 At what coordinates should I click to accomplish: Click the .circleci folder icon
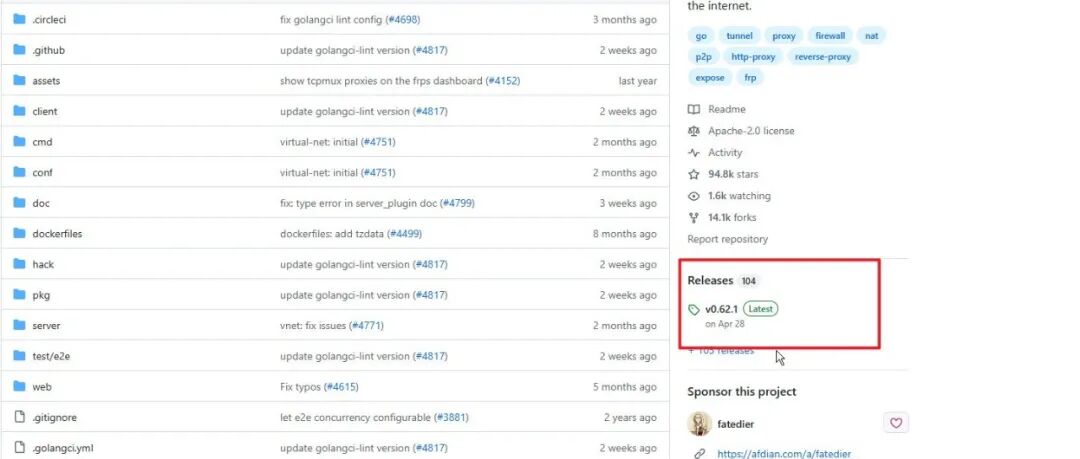point(19,19)
